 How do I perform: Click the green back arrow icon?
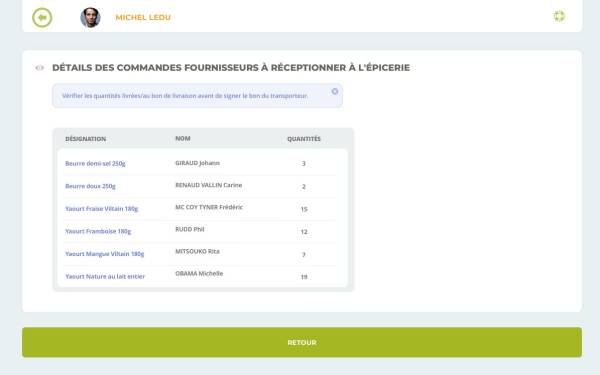(x=42, y=18)
